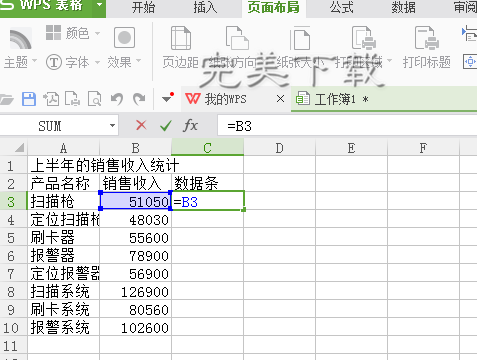The image size is (477, 360).
Task: Click the 纸张方向 orientation icon
Action: [x=237, y=38]
